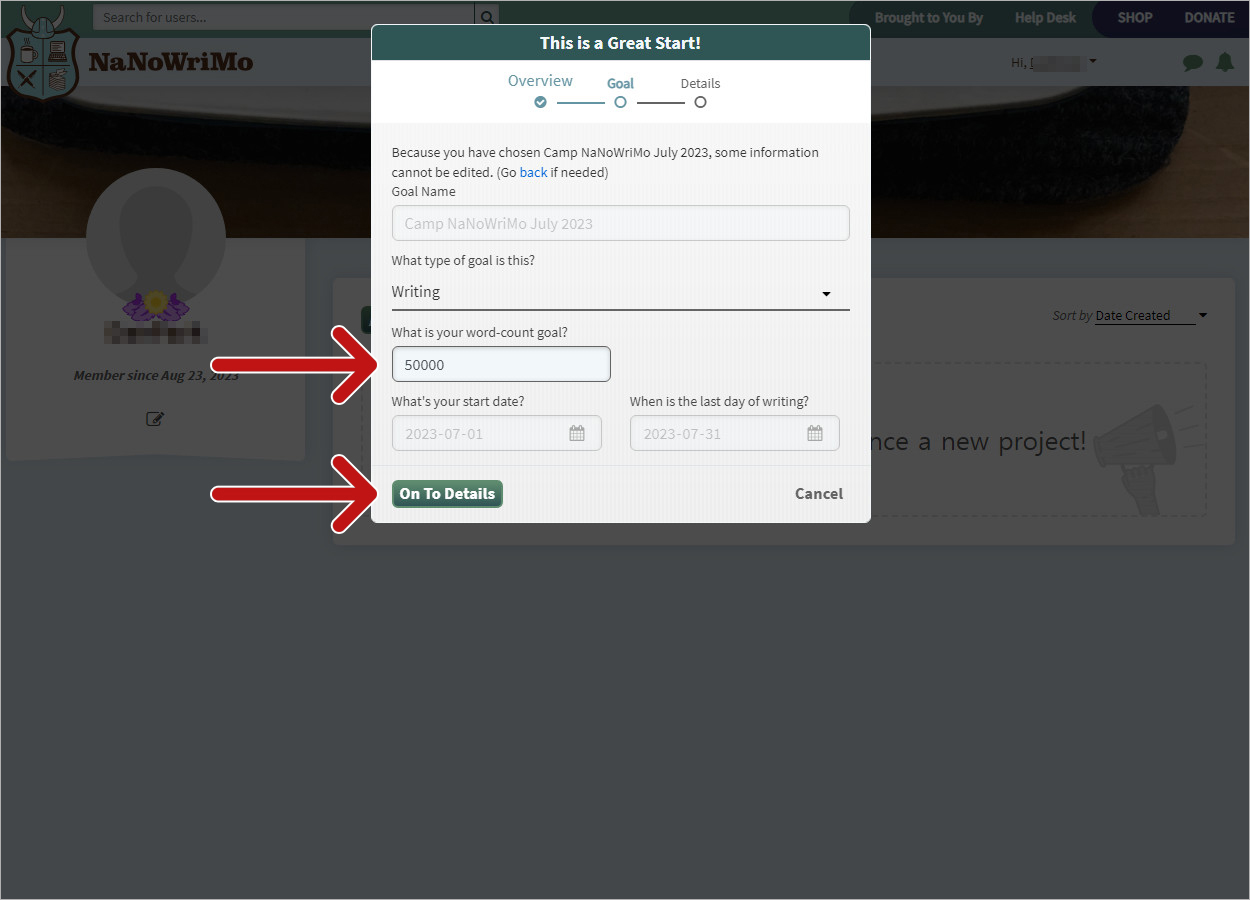
Task: Click the Details step circle
Action: pyautogui.click(x=700, y=102)
